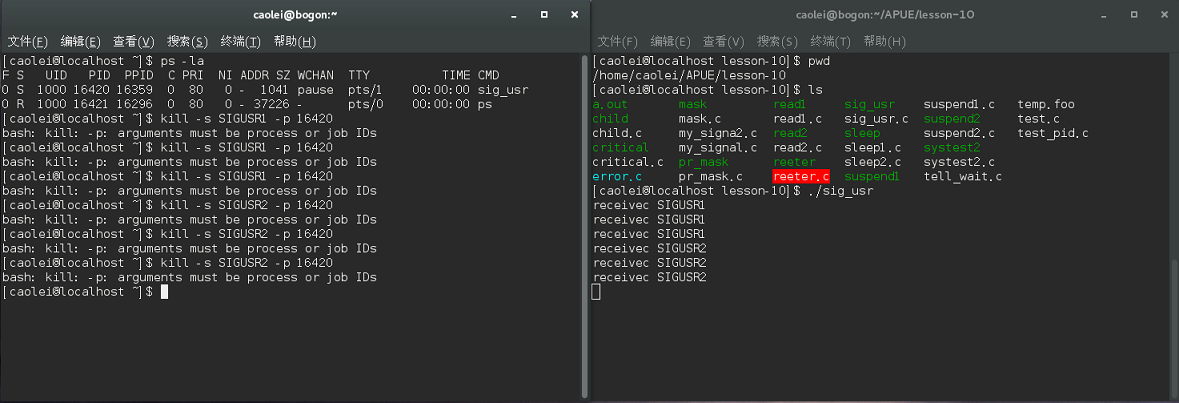Open 查看(V) menu in left terminal window

coord(134,41)
